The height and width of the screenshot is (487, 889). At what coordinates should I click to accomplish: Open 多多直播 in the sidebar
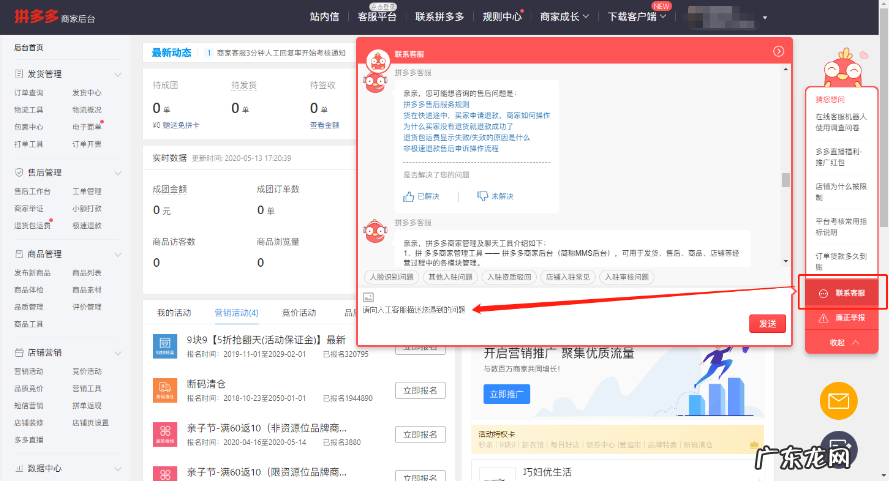click(x=29, y=439)
